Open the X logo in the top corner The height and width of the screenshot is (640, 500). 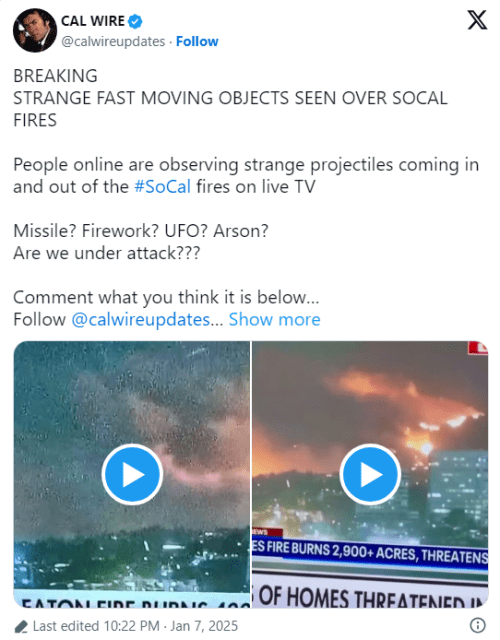click(477, 20)
